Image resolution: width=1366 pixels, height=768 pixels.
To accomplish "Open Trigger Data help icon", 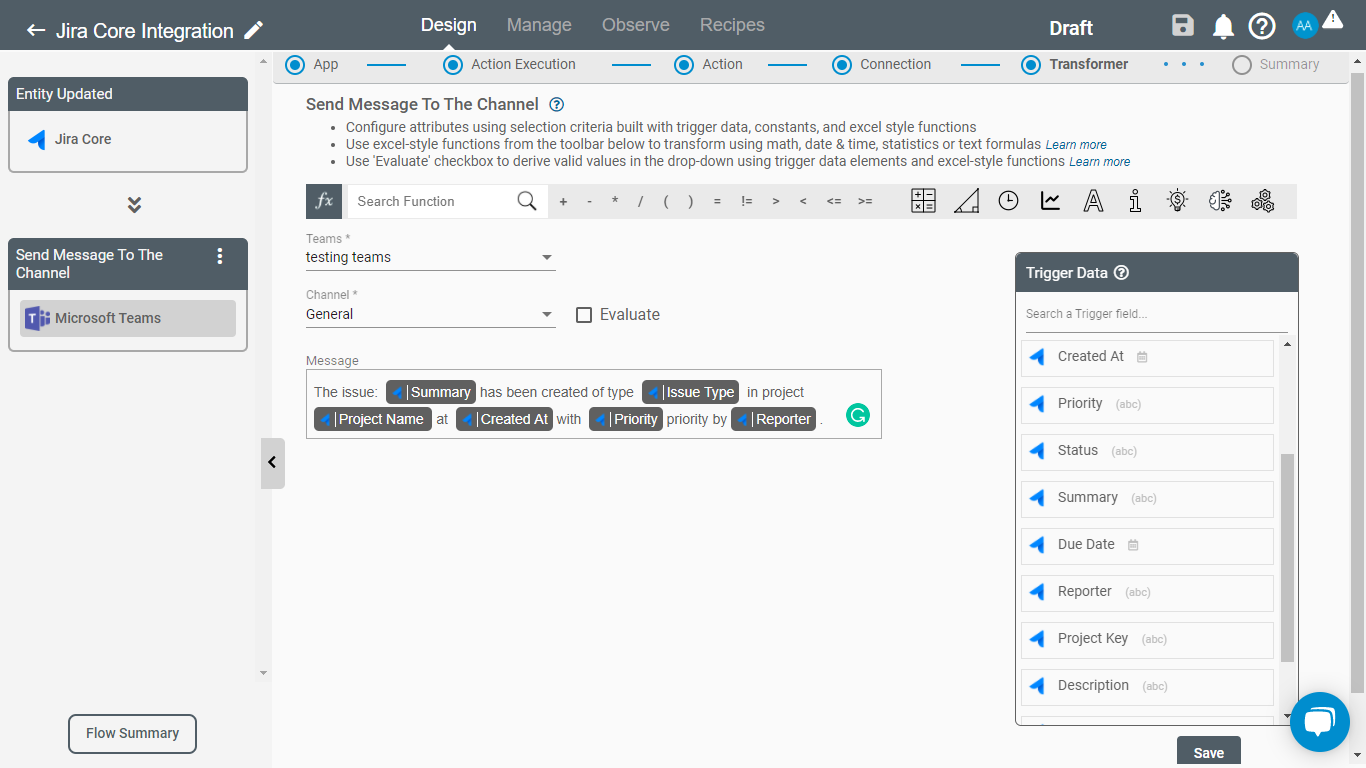I will coord(1121,273).
